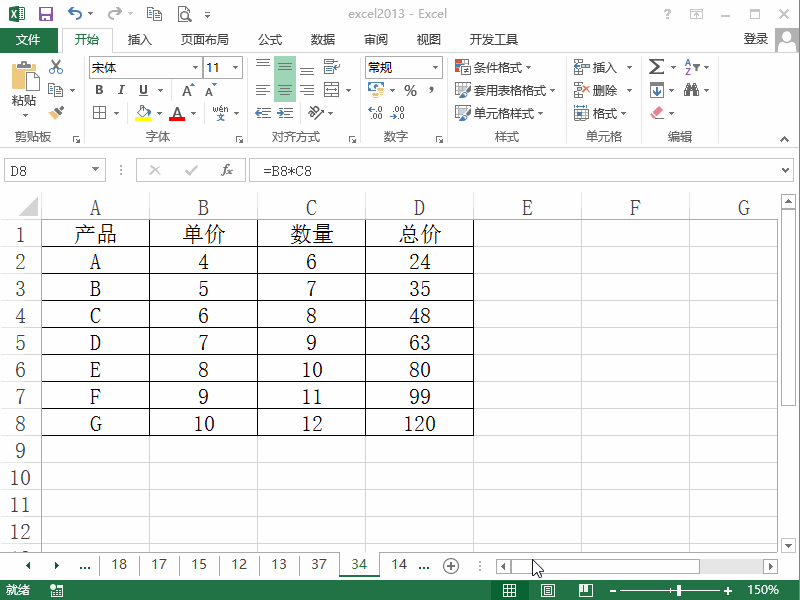Switch to Normal view from status bar
Image resolution: width=800 pixels, height=600 pixels.
pos(509,590)
